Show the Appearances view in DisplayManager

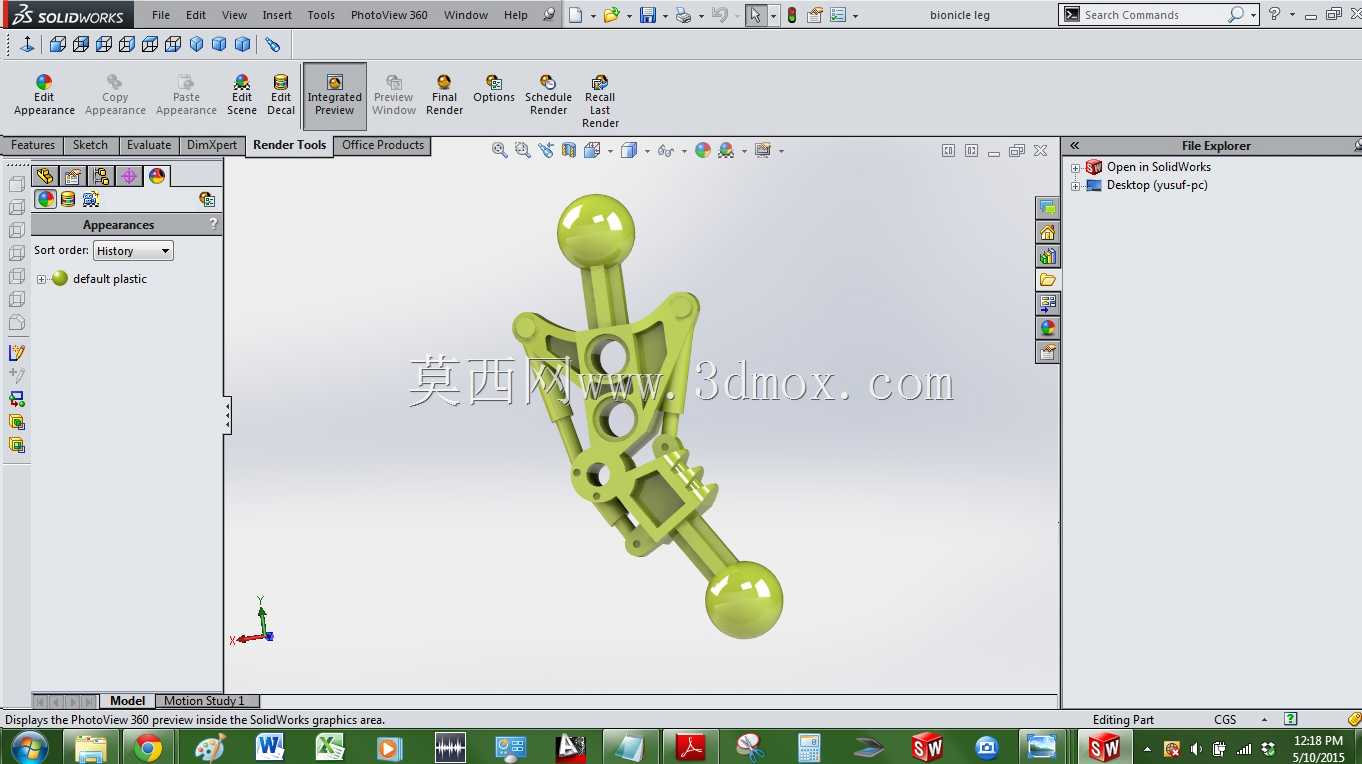[x=46, y=199]
